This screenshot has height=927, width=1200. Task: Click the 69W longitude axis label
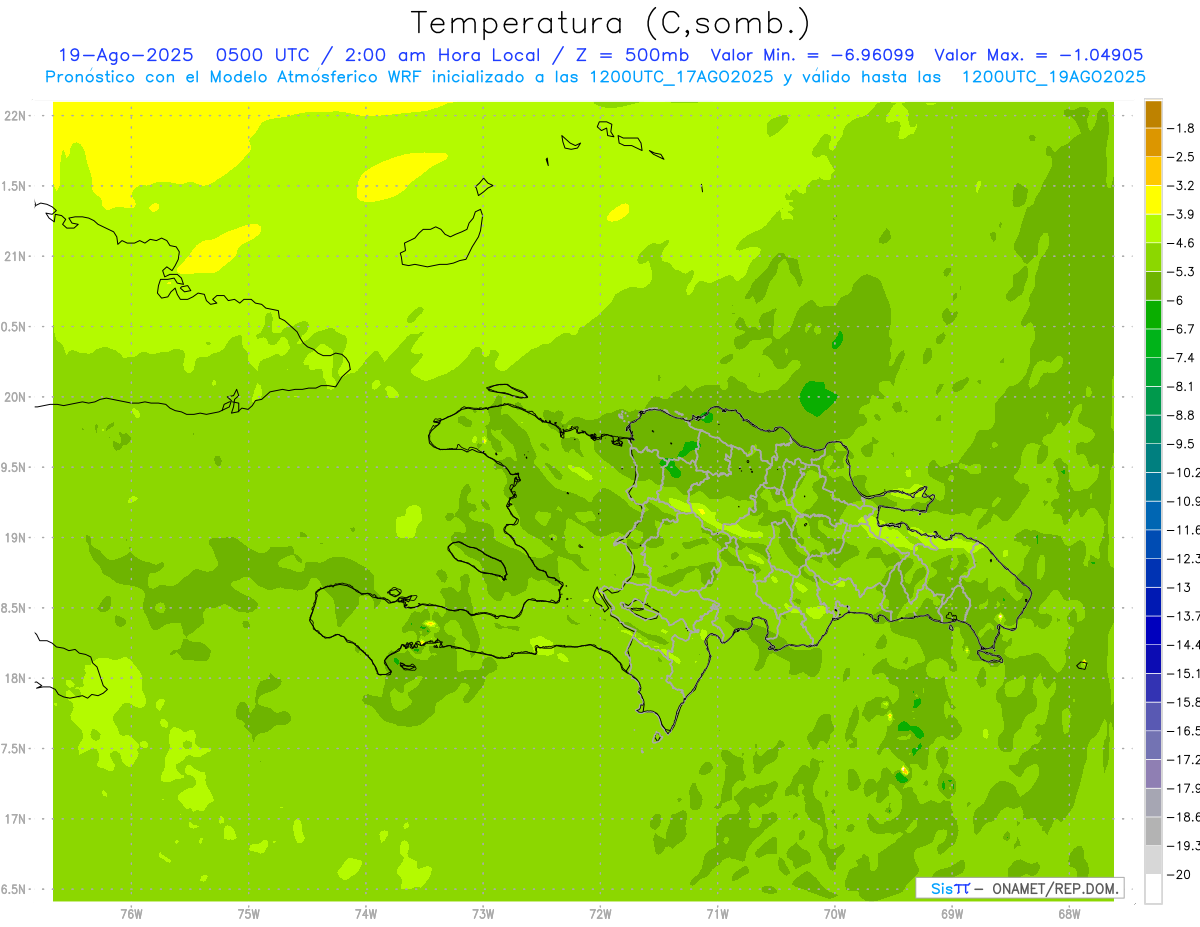[x=952, y=914]
